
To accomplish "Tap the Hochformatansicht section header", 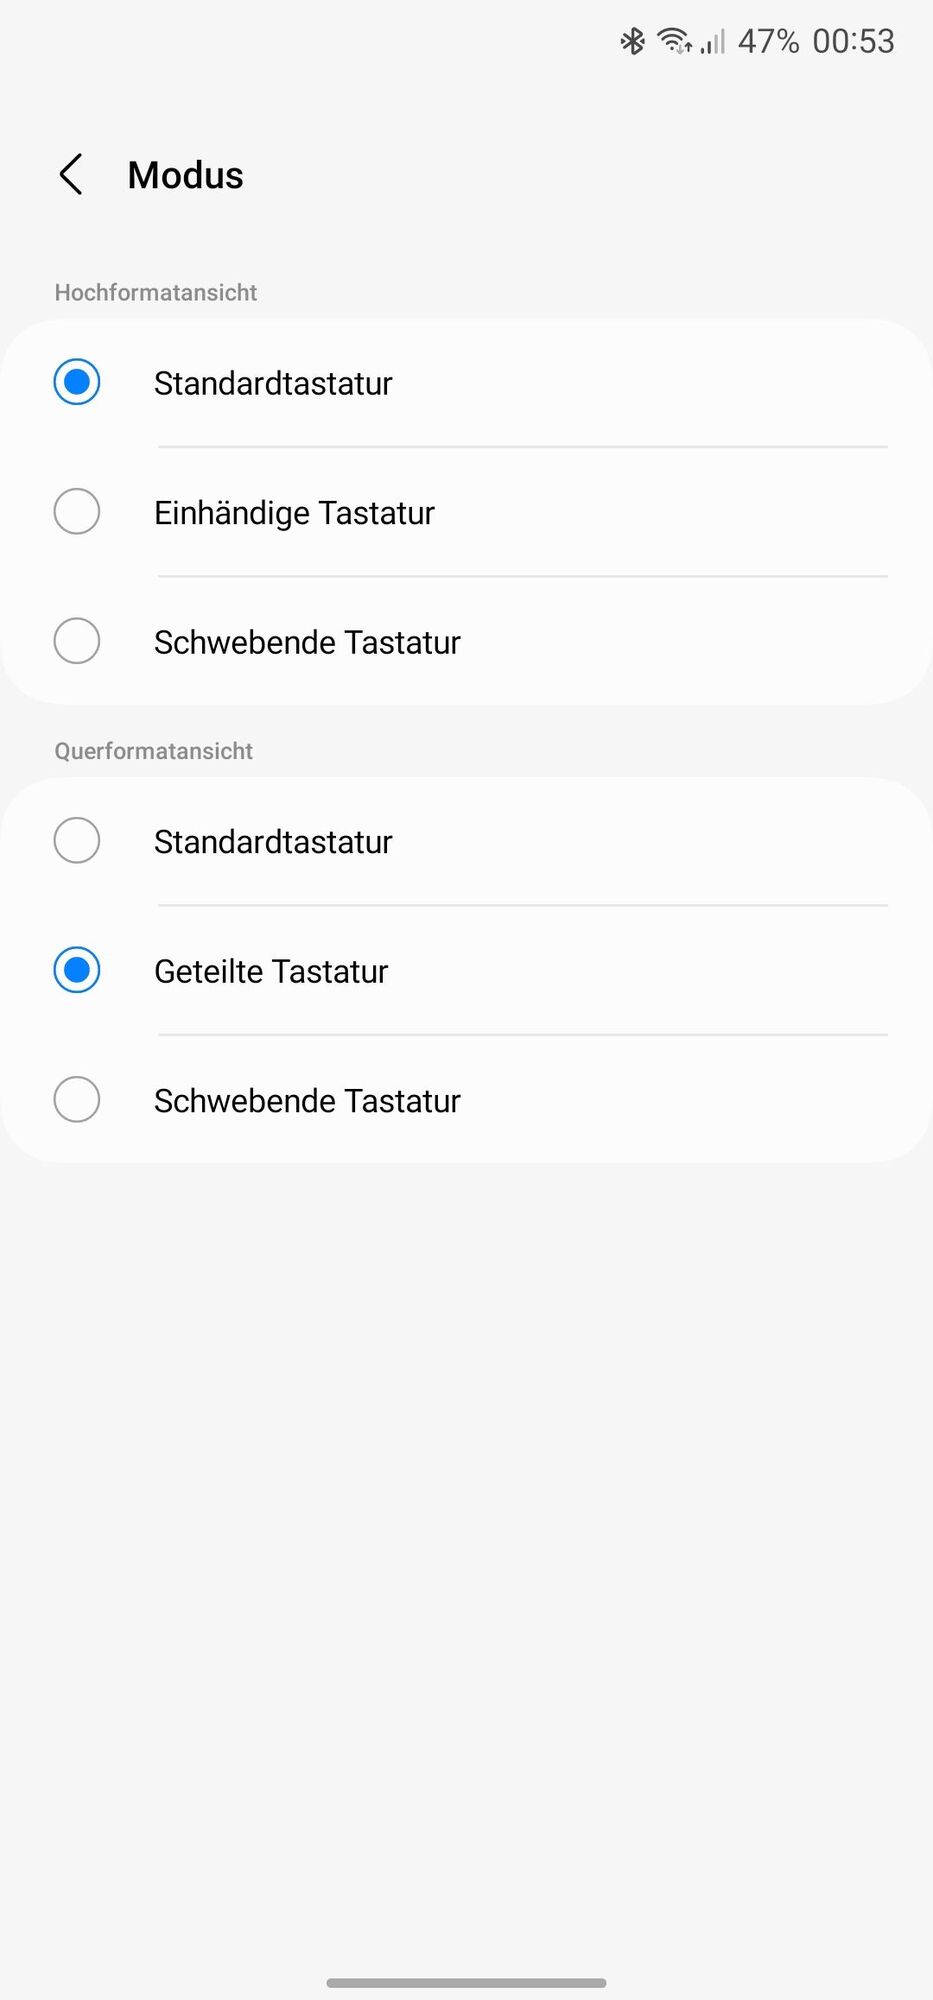I will (156, 292).
